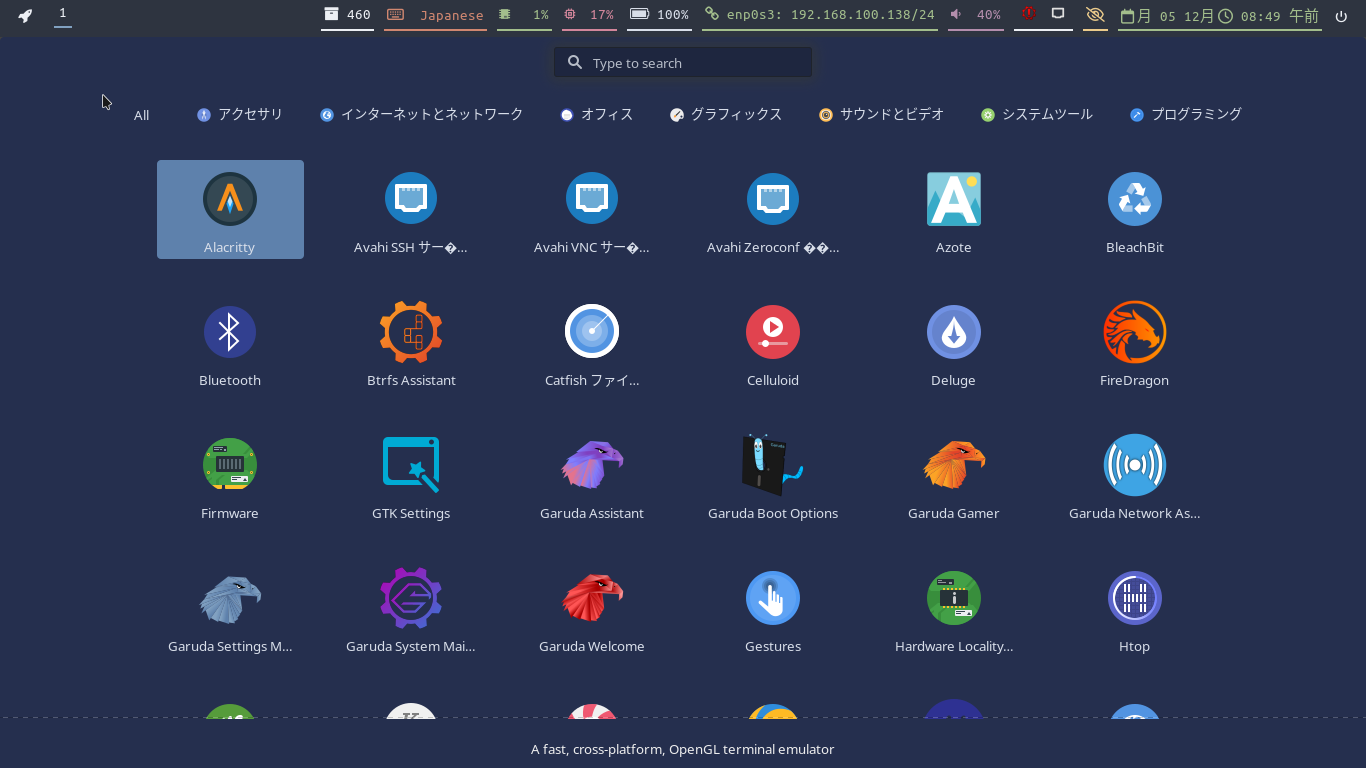The height and width of the screenshot is (768, 1366).
Task: Filter by システムツール category
Action: (x=1037, y=115)
